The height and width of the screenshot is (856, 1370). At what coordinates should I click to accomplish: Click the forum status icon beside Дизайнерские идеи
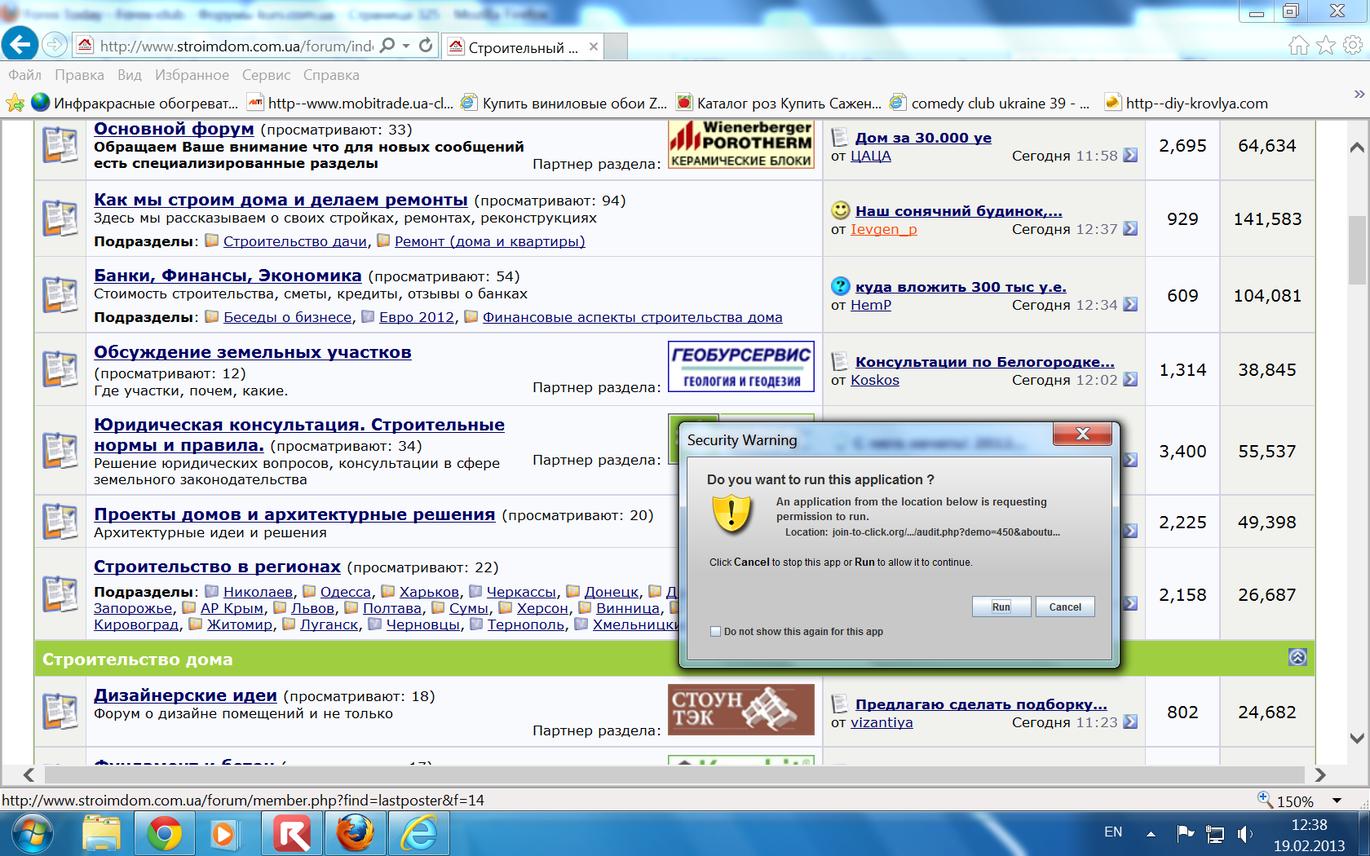pos(60,710)
